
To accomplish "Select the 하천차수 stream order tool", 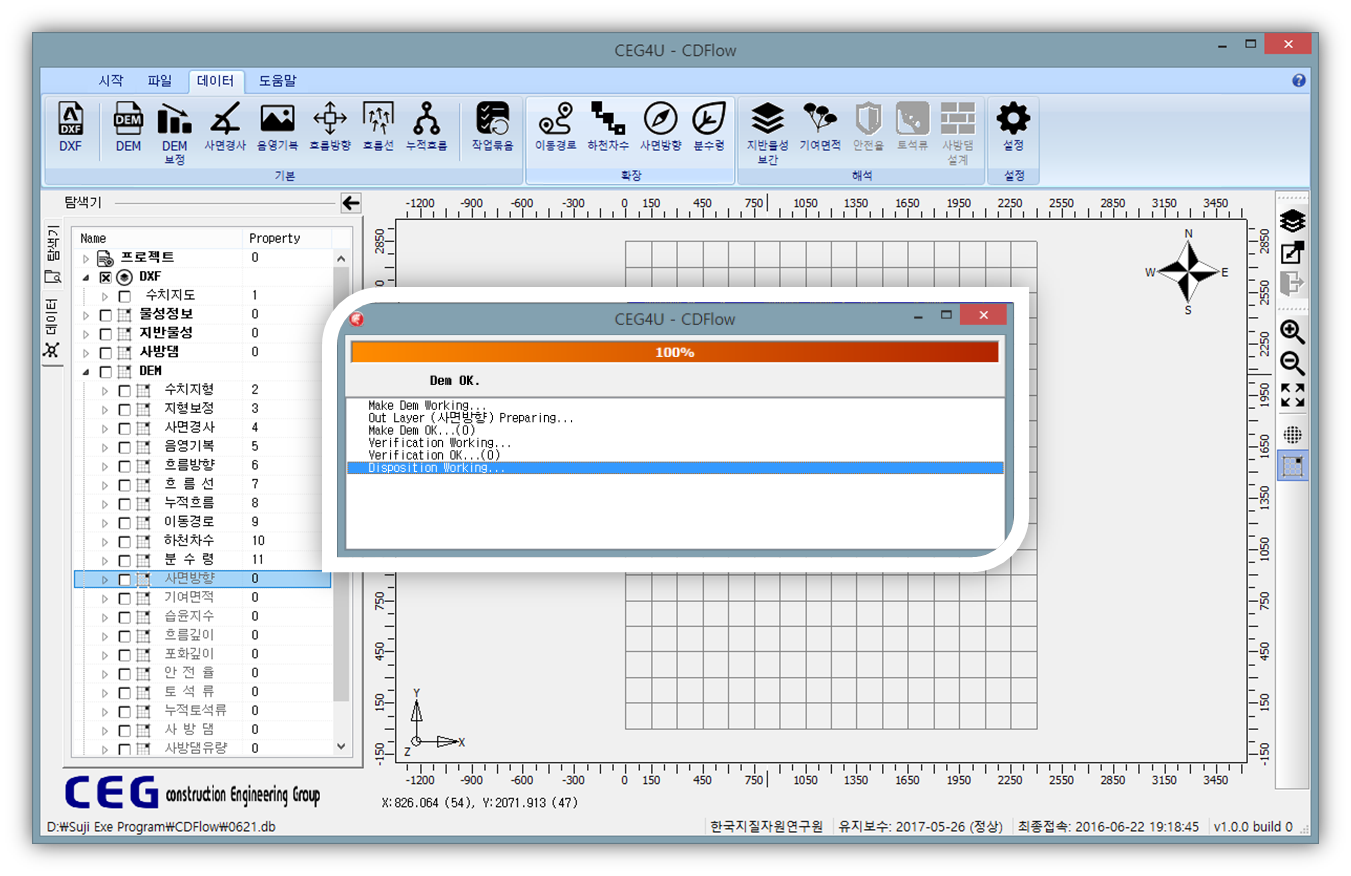I will (608, 127).
